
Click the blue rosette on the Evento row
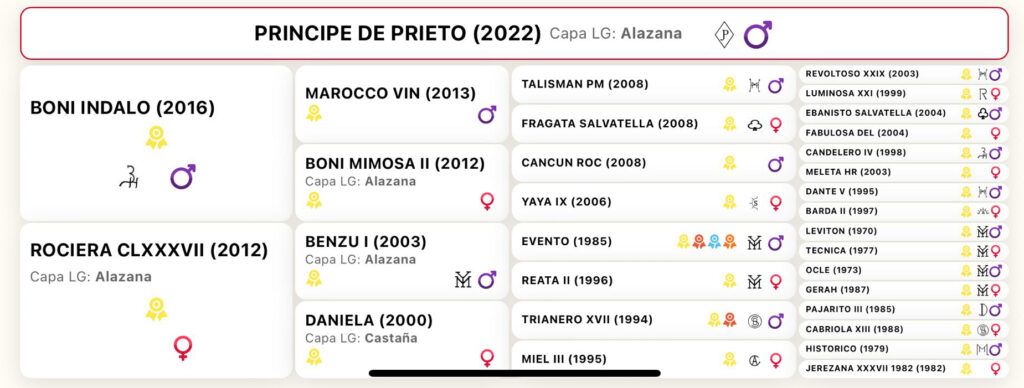coord(714,242)
